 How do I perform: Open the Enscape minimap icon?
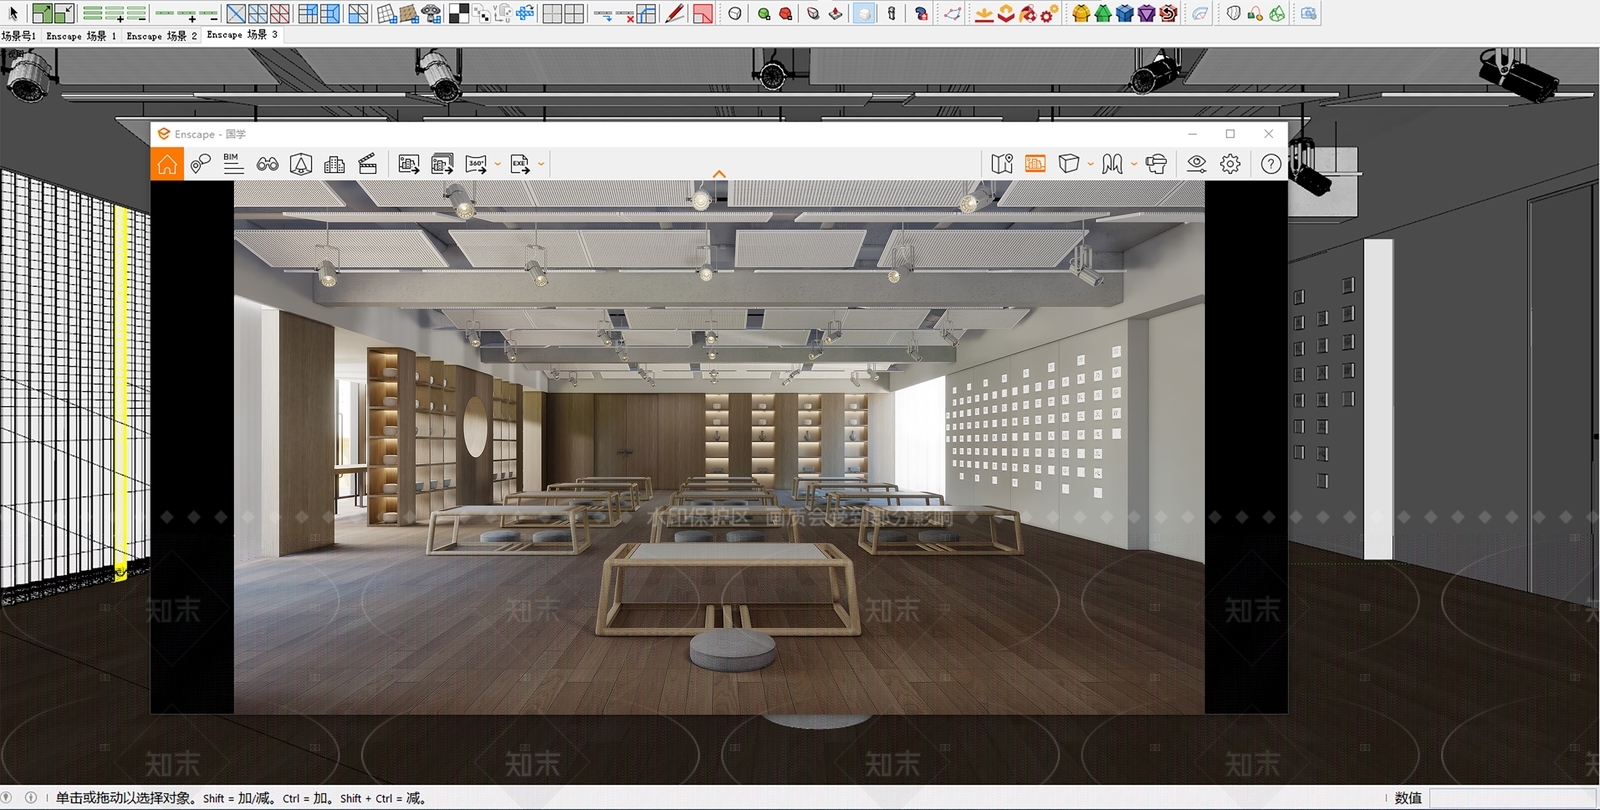[x=1002, y=164]
